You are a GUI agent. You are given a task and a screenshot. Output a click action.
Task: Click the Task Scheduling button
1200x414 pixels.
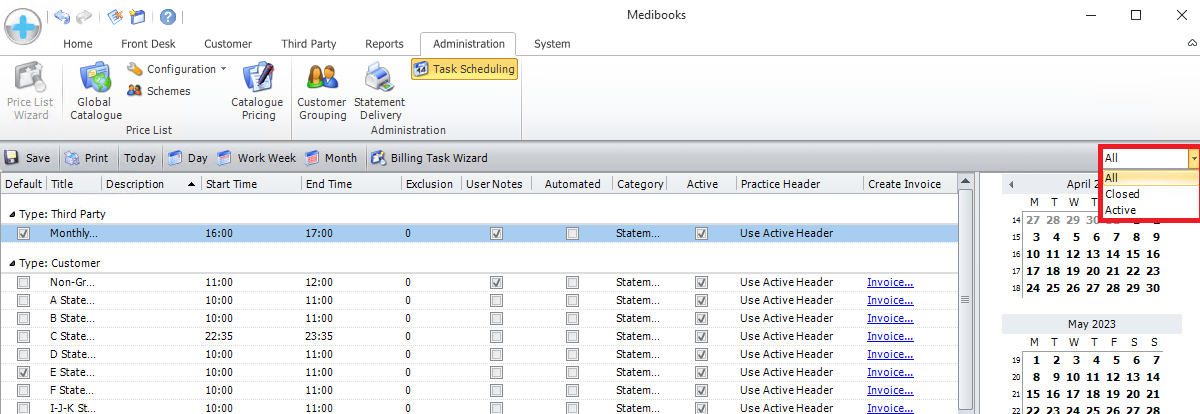pyautogui.click(x=464, y=69)
